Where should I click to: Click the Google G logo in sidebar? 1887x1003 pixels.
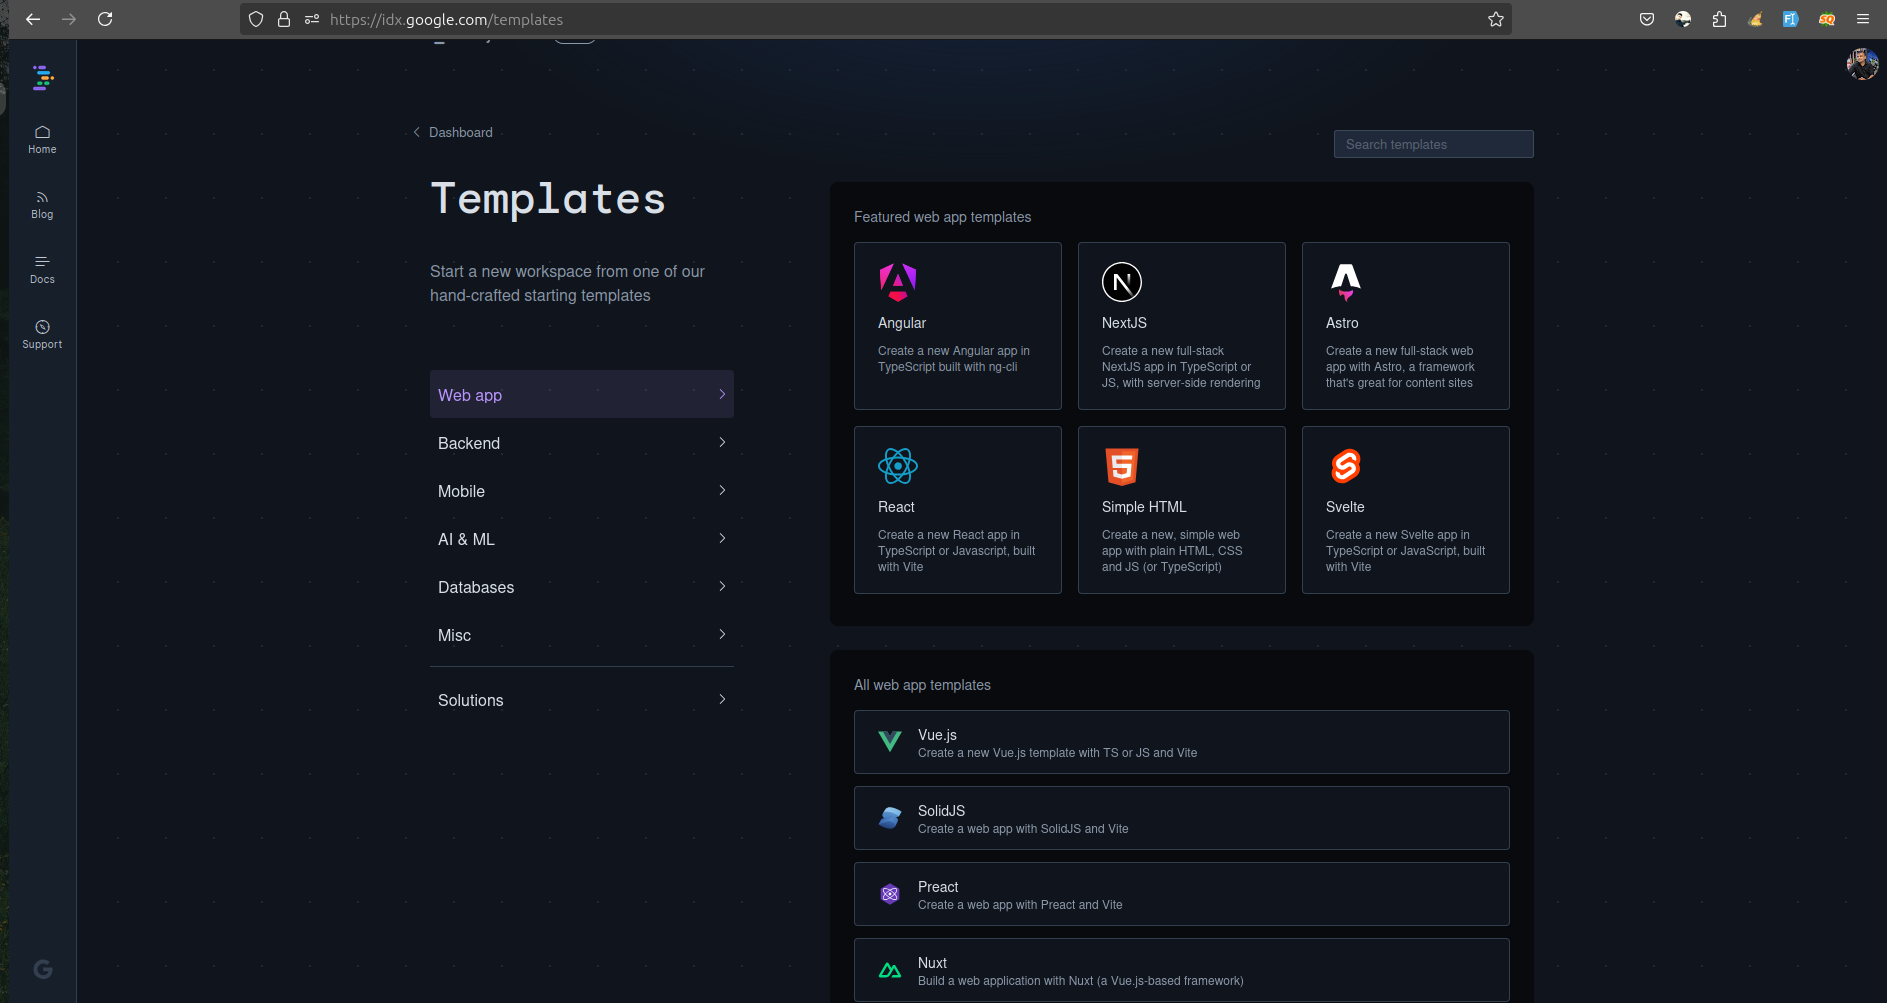click(43, 969)
